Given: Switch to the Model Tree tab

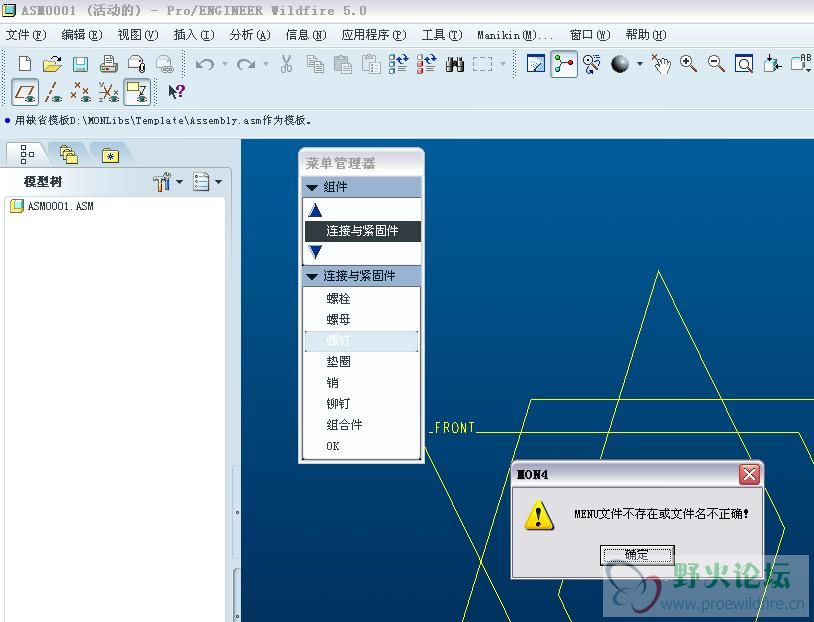Looking at the screenshot, I should tap(27, 154).
